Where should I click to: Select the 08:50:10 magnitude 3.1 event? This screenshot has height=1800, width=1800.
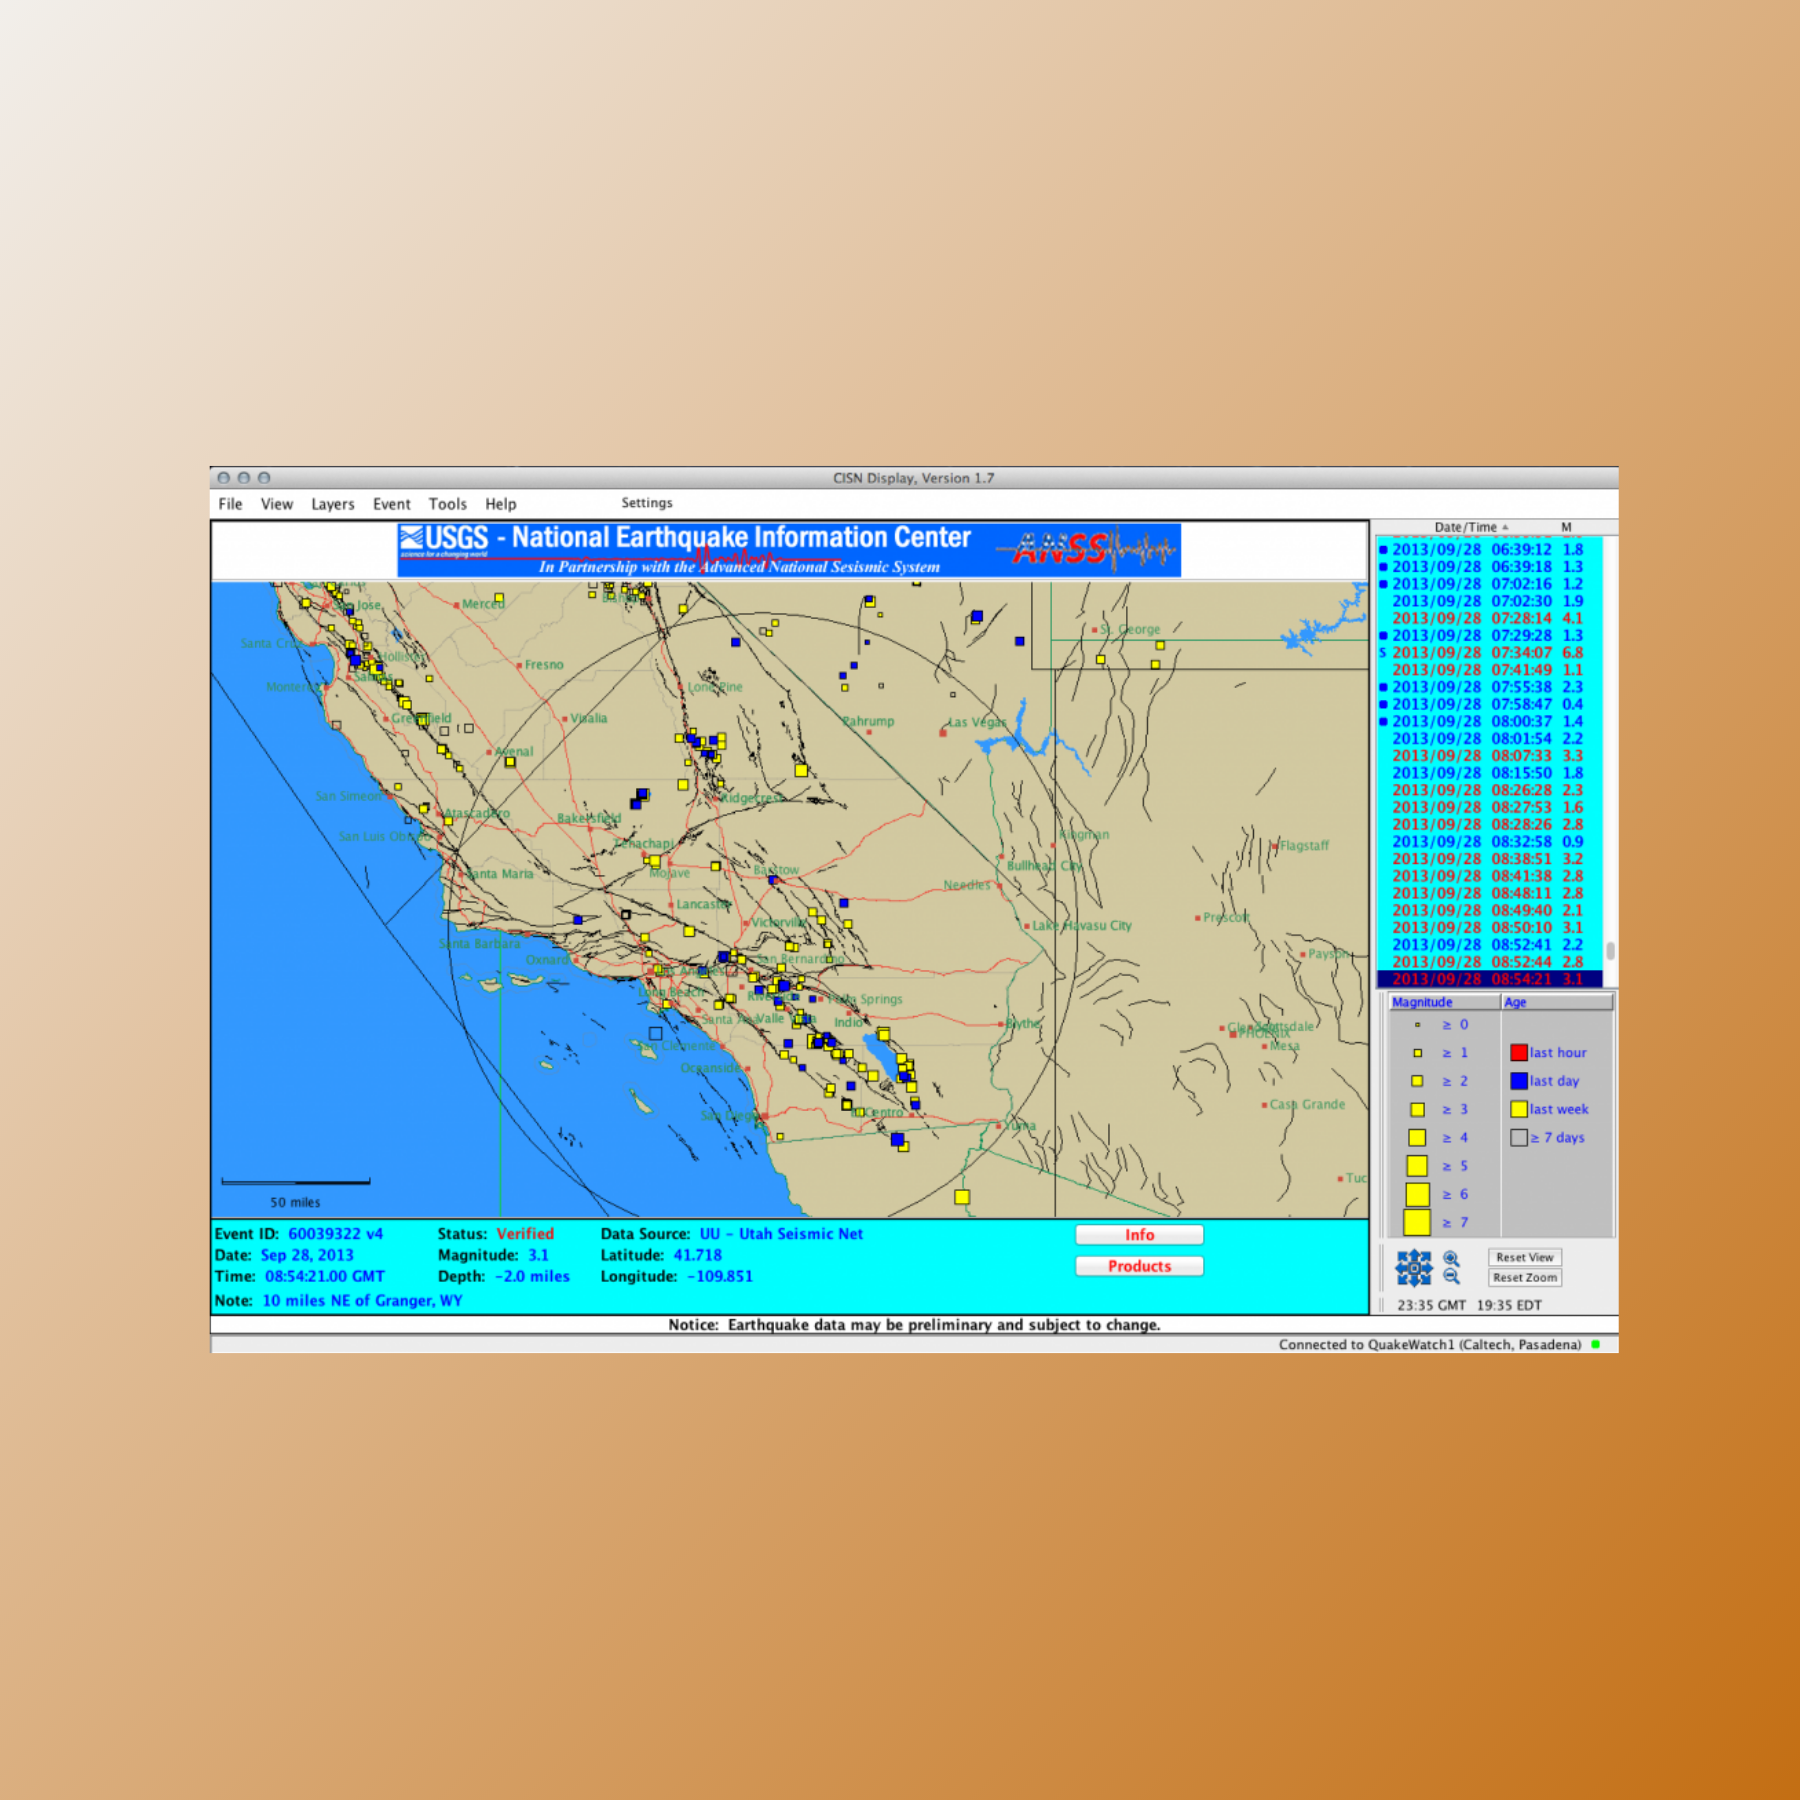pyautogui.click(x=1489, y=928)
